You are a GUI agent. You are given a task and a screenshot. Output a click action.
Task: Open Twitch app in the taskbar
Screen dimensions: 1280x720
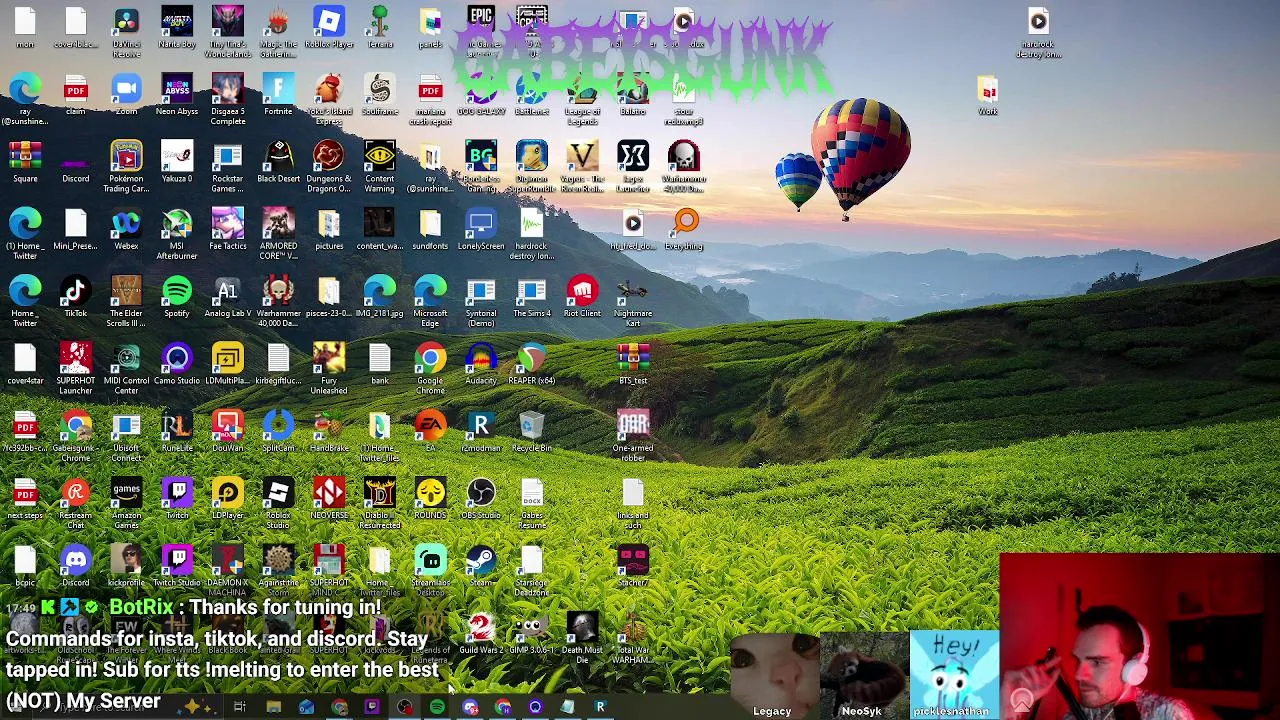(372, 707)
